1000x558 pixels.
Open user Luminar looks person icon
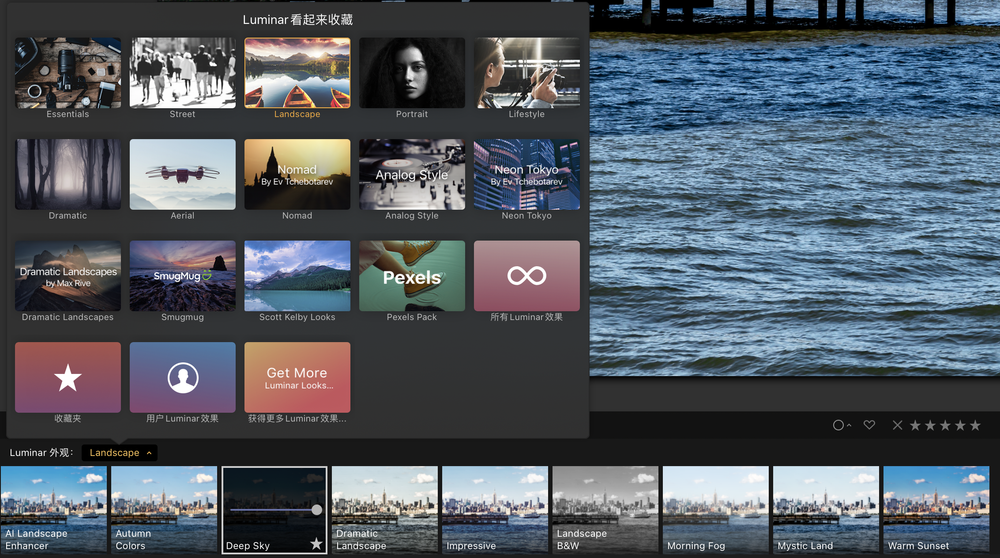pos(182,378)
